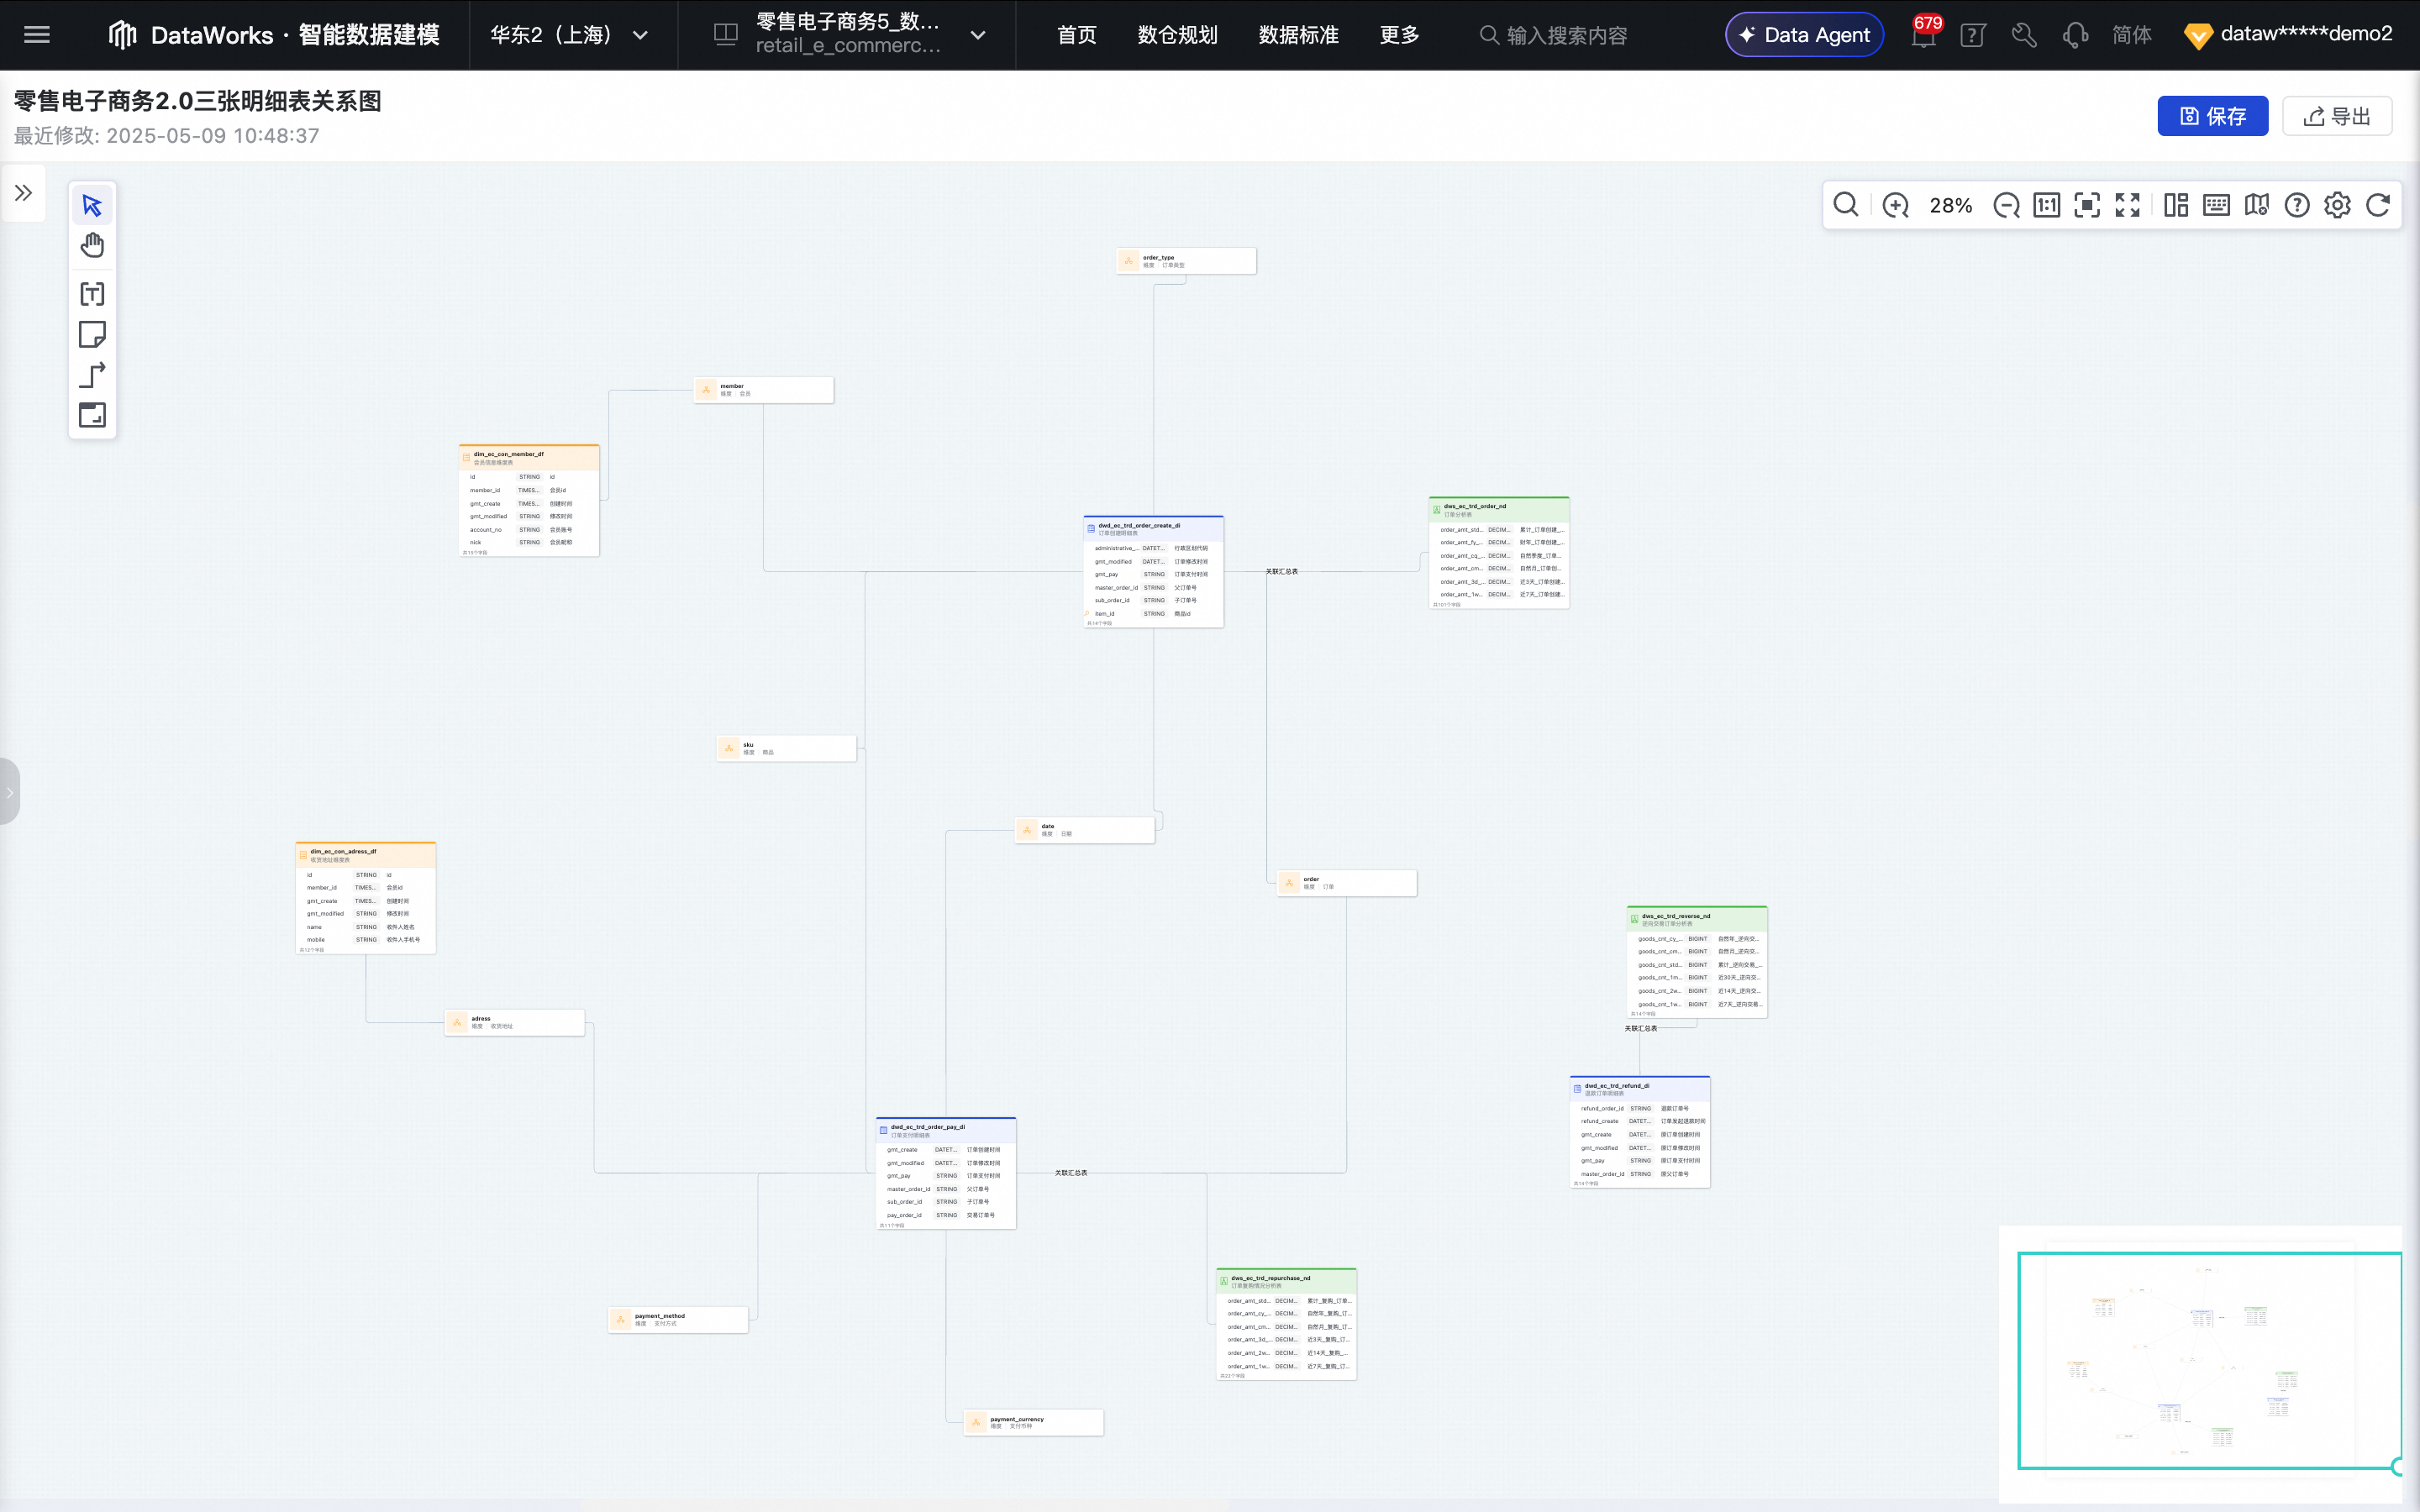Screen dimensions: 2420x1512
Task: Open the wrench tools icon
Action: 2024,35
